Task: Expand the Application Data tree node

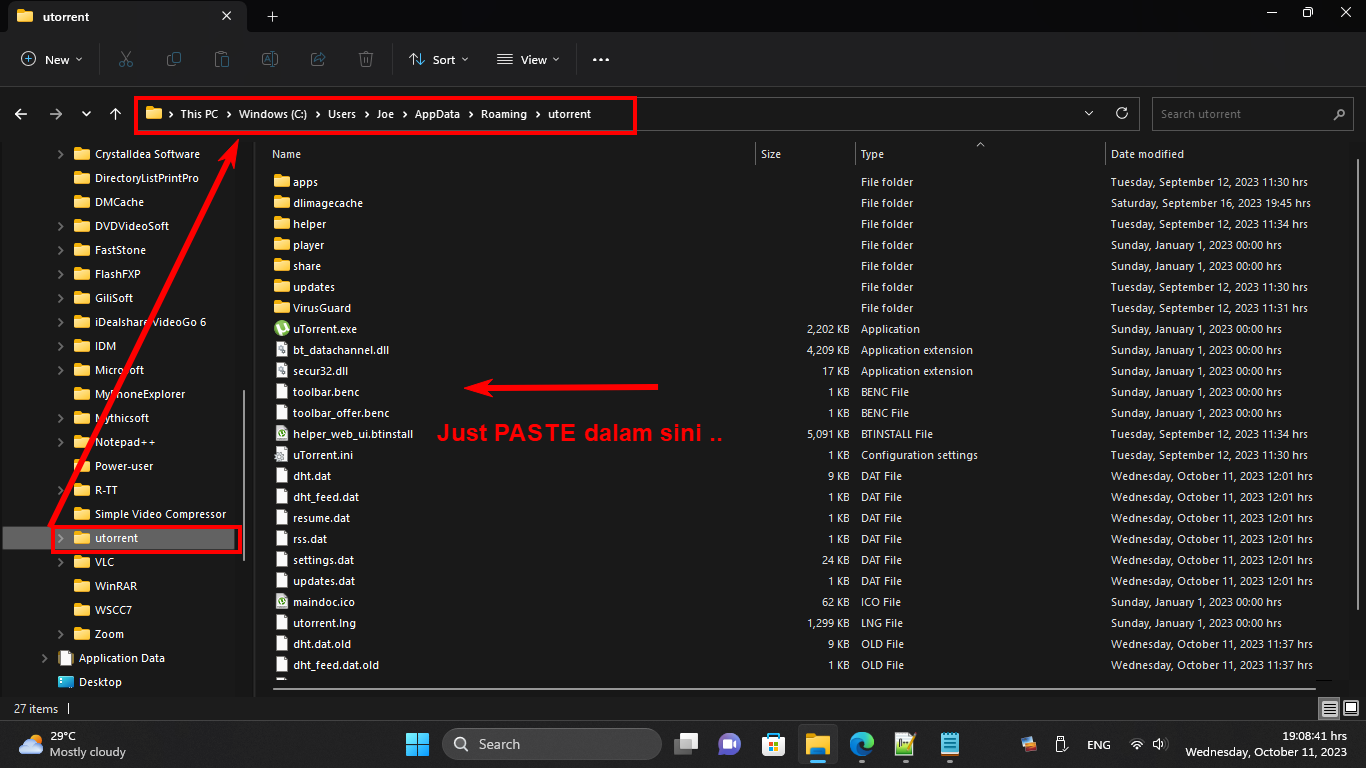Action: pos(44,658)
